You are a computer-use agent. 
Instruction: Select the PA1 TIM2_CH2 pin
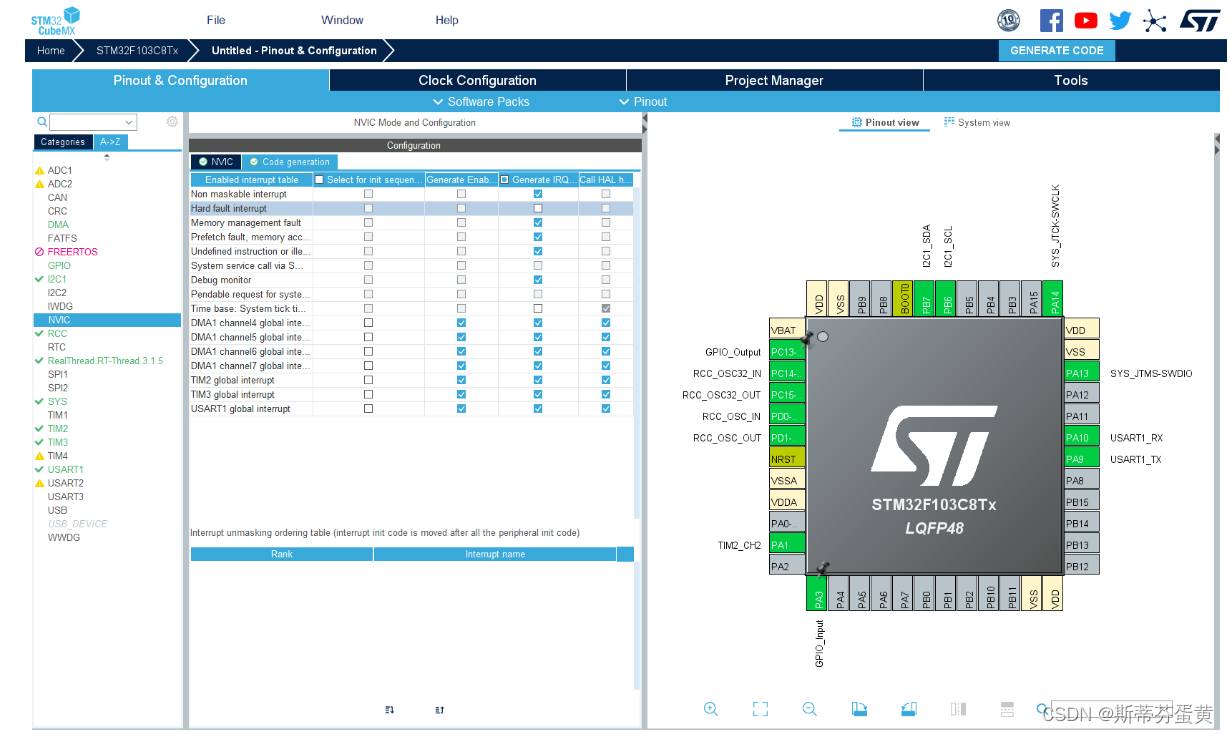point(787,545)
